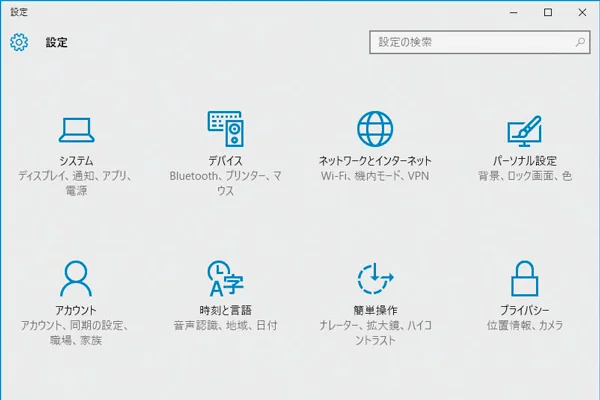600x400 pixels.
Task: Select the パーソナル設定 label
Action: pos(525,160)
